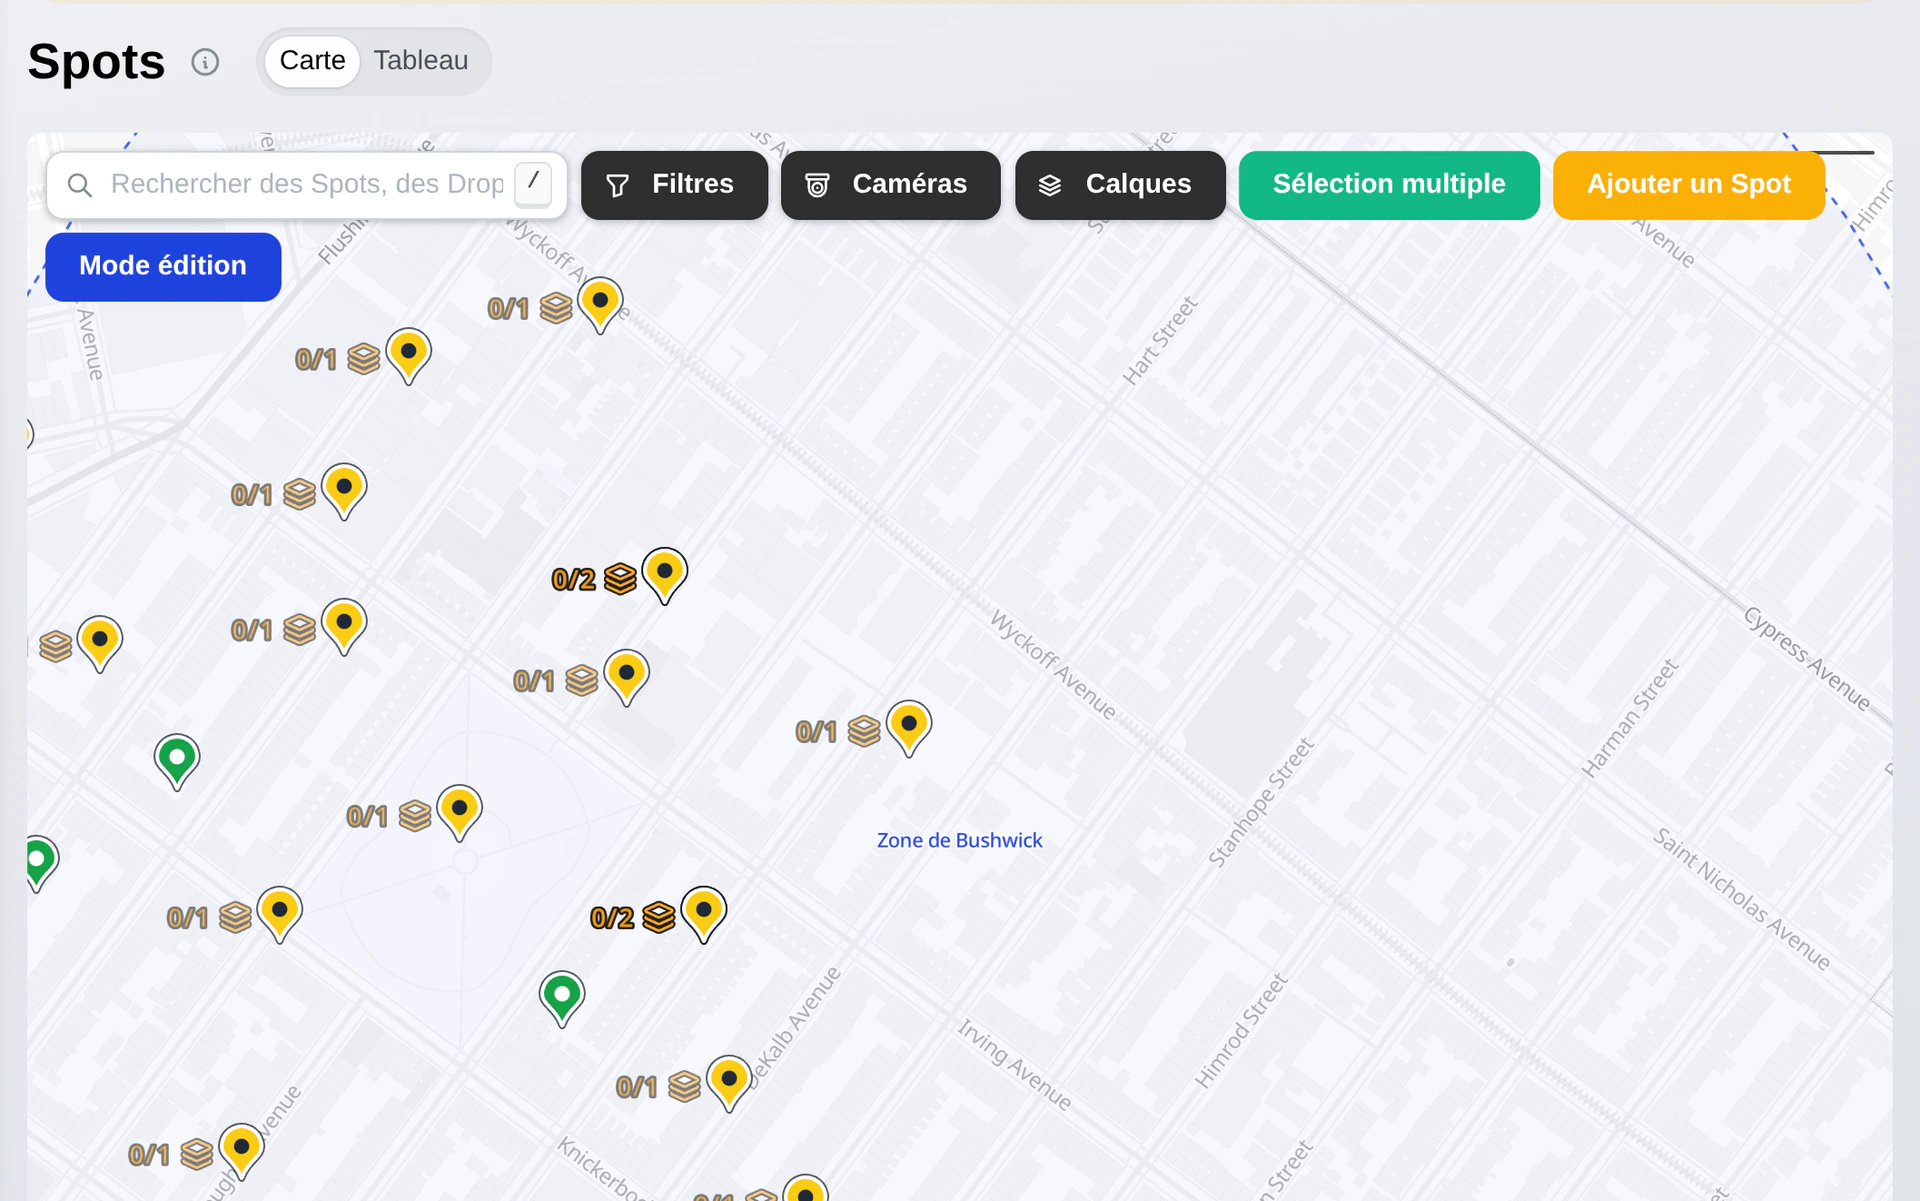Click the info icon next to Spots
The height and width of the screenshot is (1201, 1920).
(205, 62)
